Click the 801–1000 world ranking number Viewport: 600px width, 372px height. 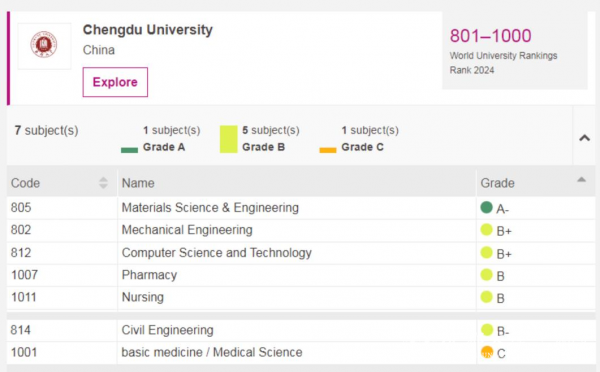click(490, 36)
